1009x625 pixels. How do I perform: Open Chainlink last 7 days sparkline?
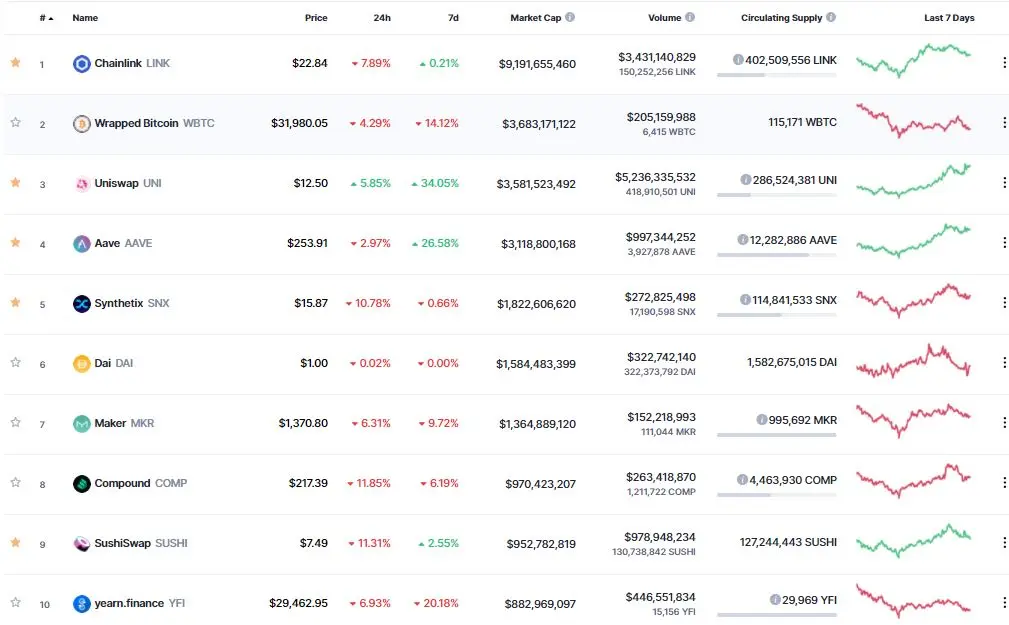[x=913, y=60]
